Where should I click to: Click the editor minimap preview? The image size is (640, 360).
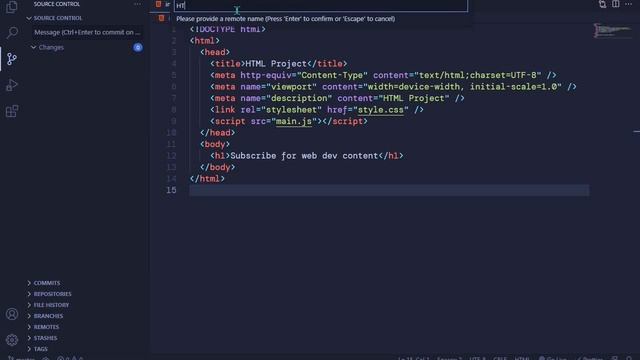click(612, 31)
